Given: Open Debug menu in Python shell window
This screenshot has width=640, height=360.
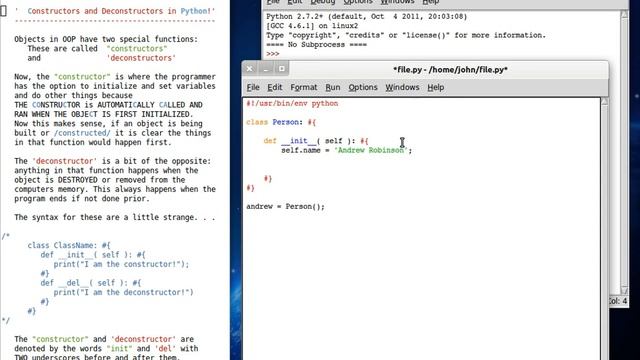Looking at the screenshot, I should click(x=322, y=2).
